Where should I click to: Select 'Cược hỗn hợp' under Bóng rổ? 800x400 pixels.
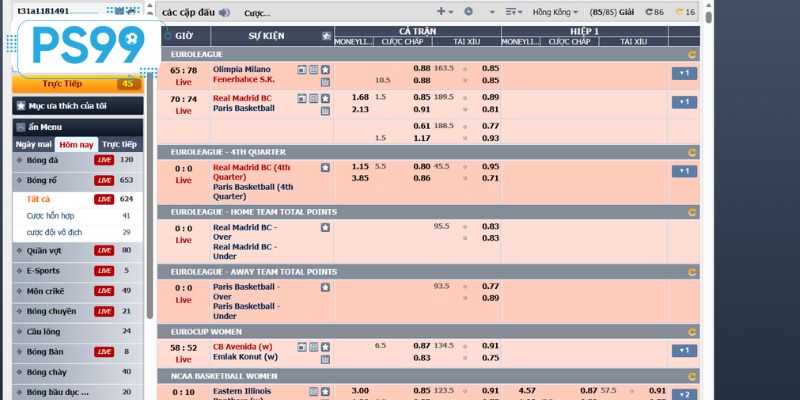(x=50, y=215)
